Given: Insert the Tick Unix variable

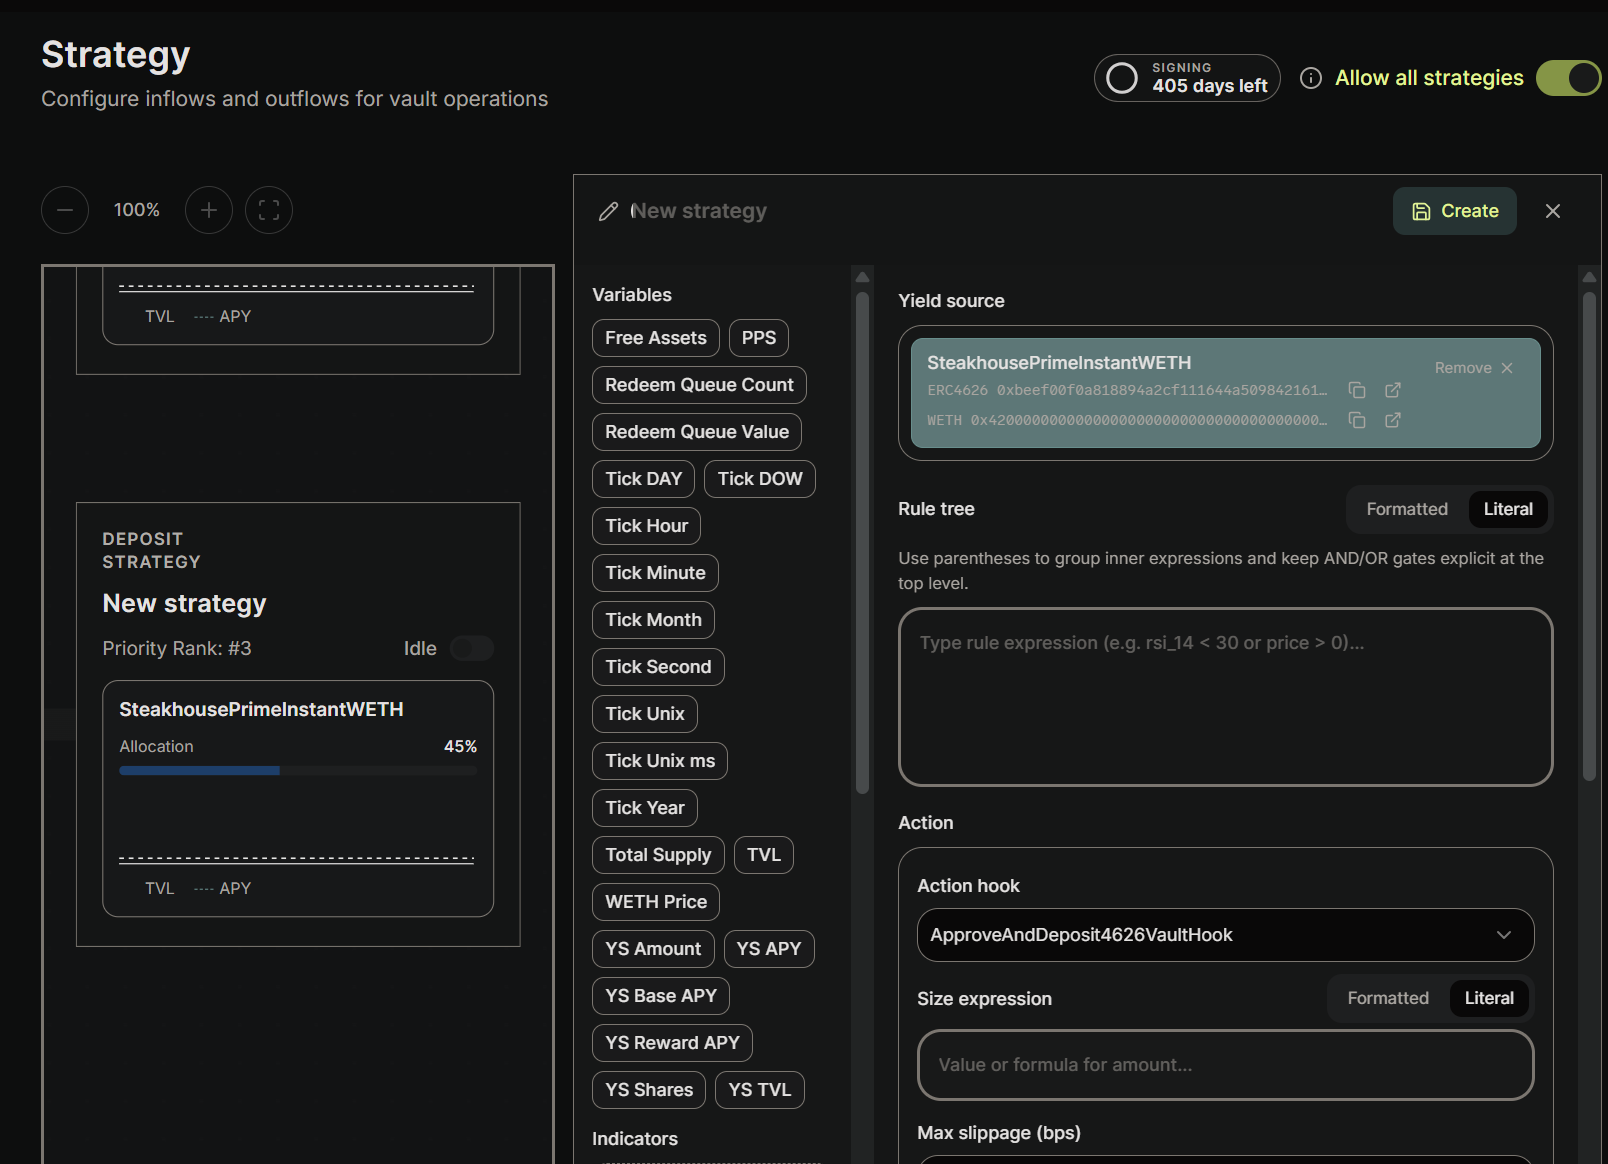Looking at the screenshot, I should pyautogui.click(x=645, y=714).
